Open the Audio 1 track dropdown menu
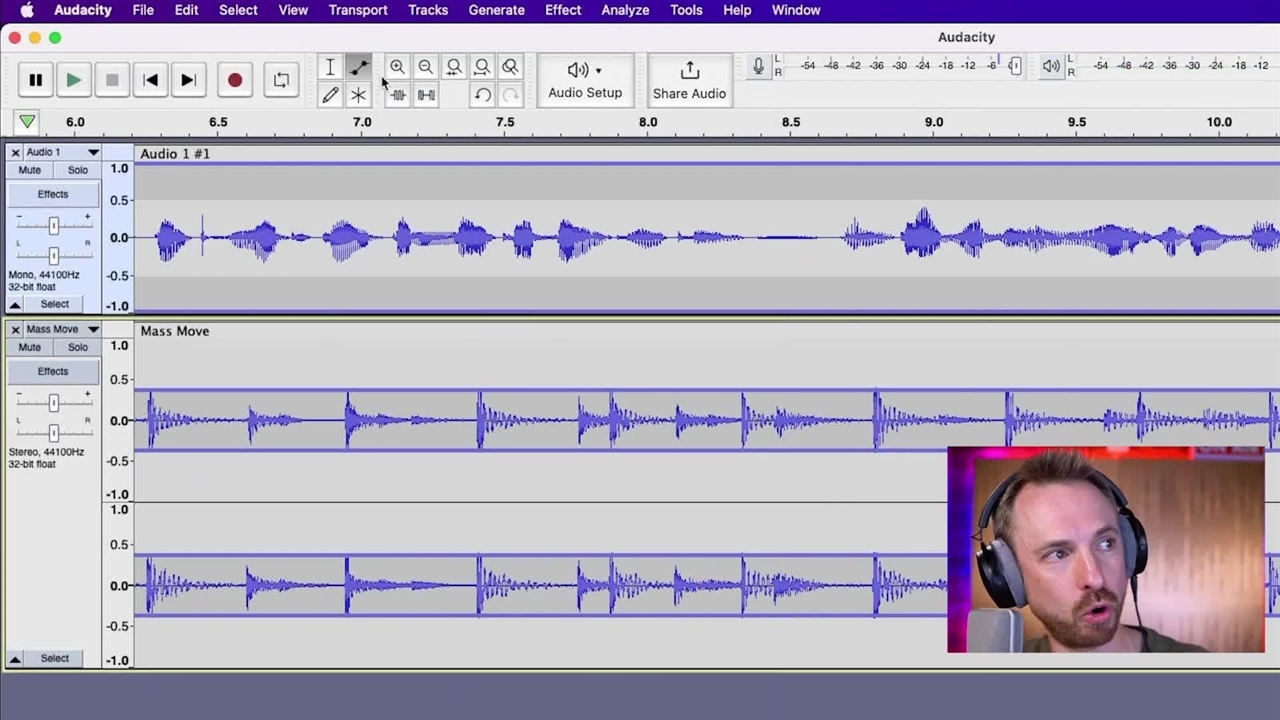Screen dimensions: 1280x720 coord(92,152)
